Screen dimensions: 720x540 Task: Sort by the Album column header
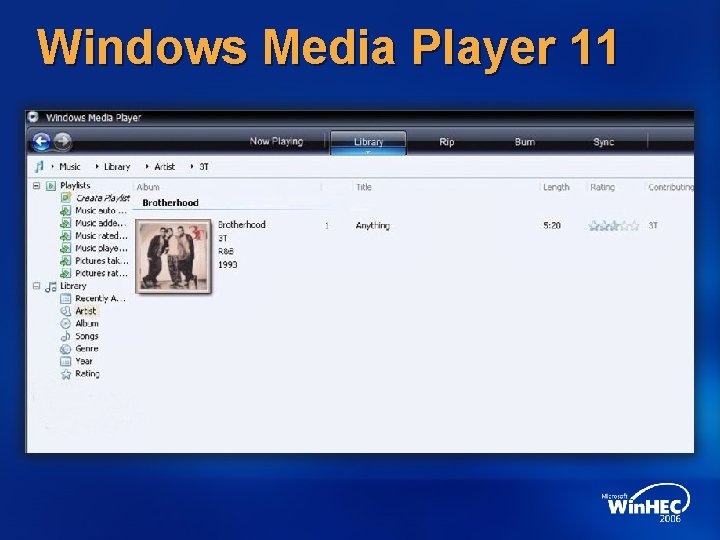148,187
